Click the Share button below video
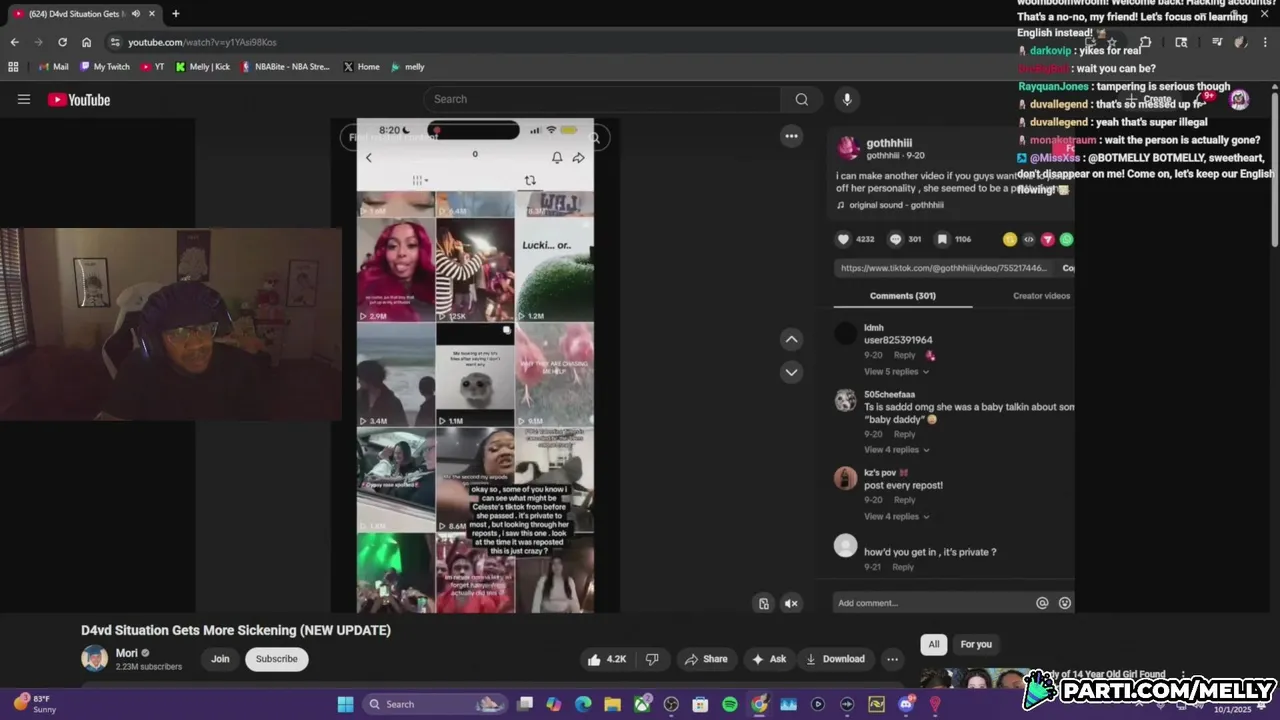This screenshot has height=720, width=1280. [706, 659]
